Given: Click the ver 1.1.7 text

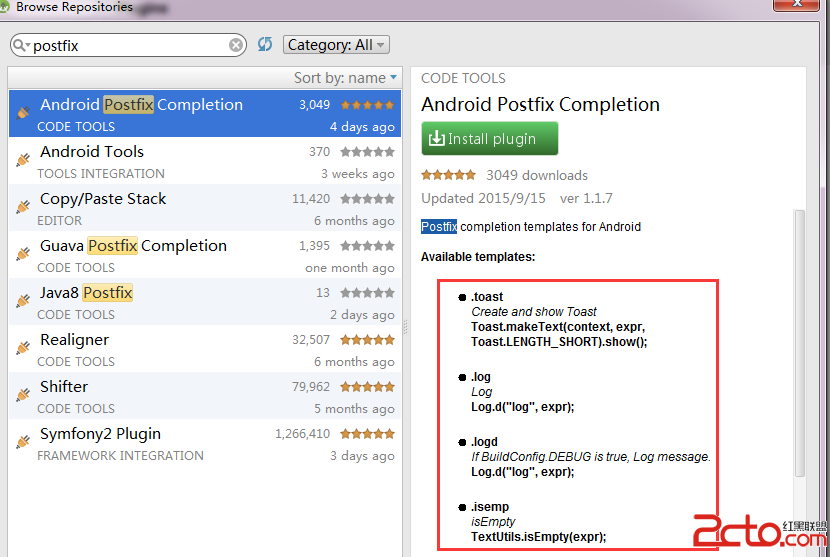Looking at the screenshot, I should point(586,199).
